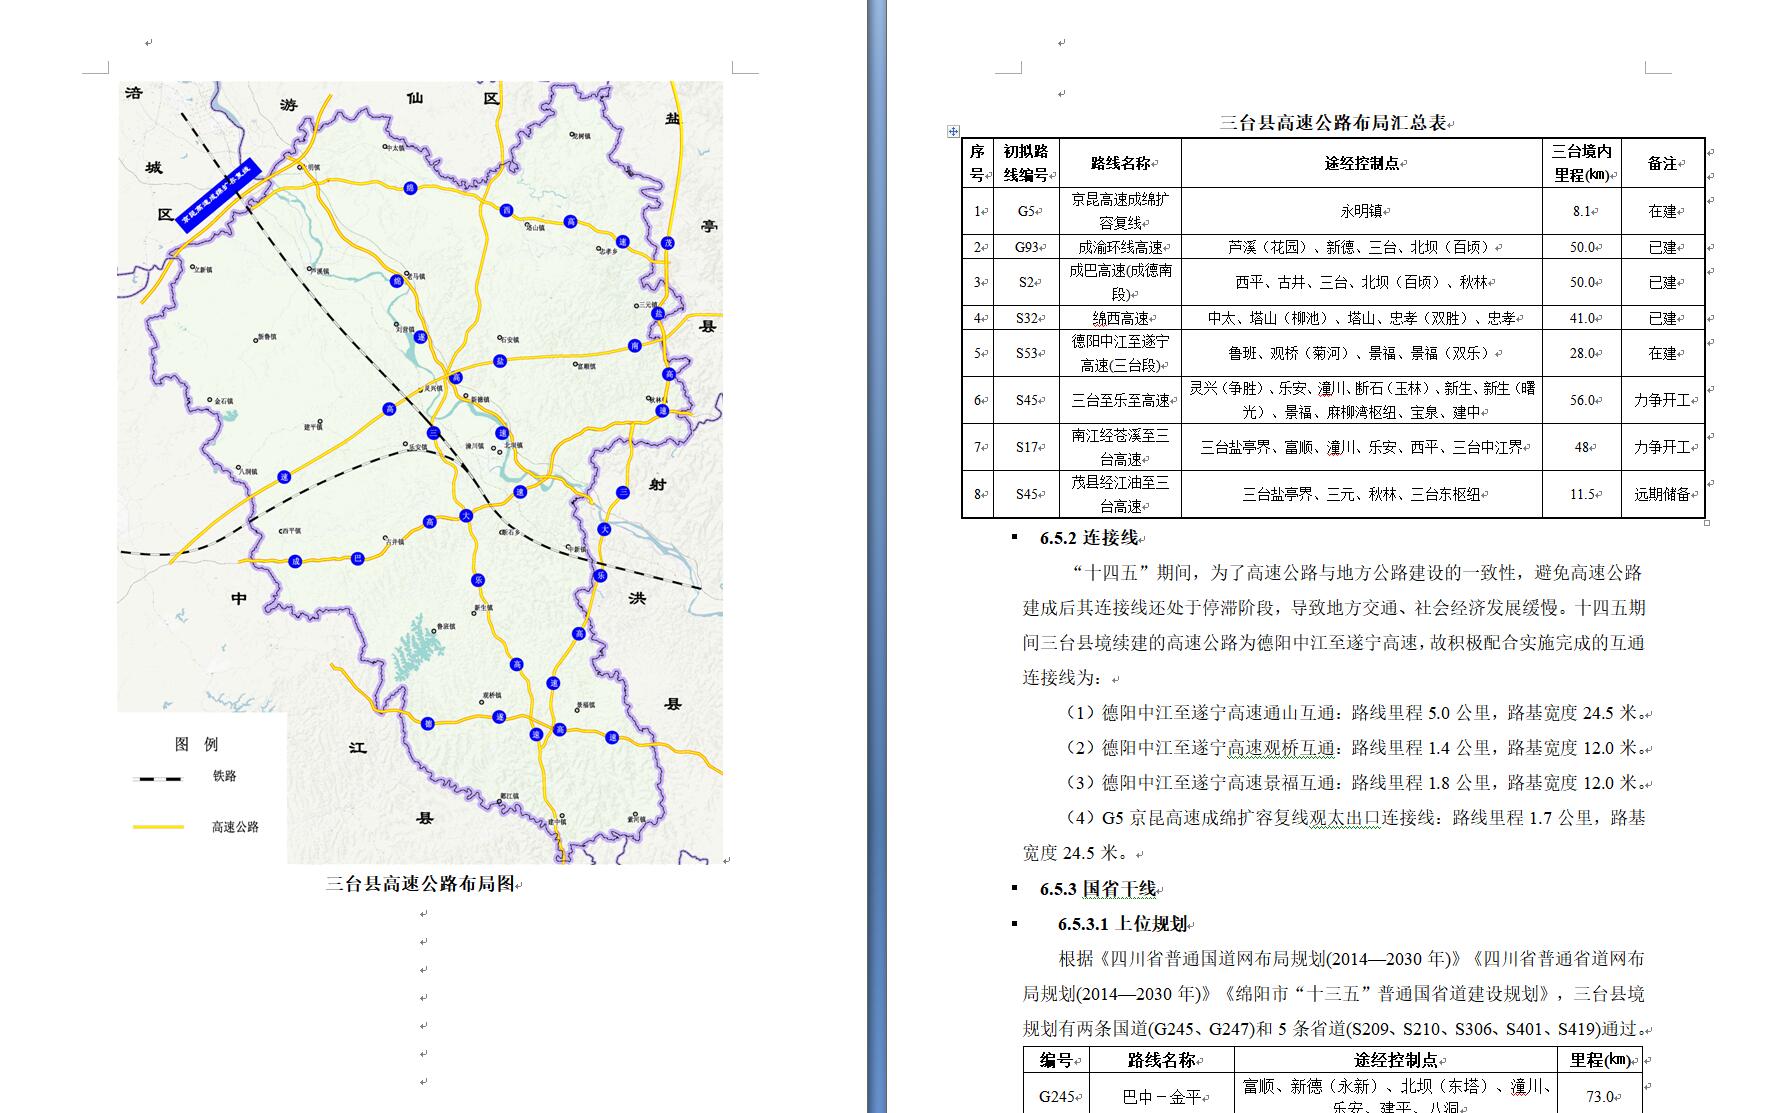Click the route name 成渝环线高速

click(1120, 247)
